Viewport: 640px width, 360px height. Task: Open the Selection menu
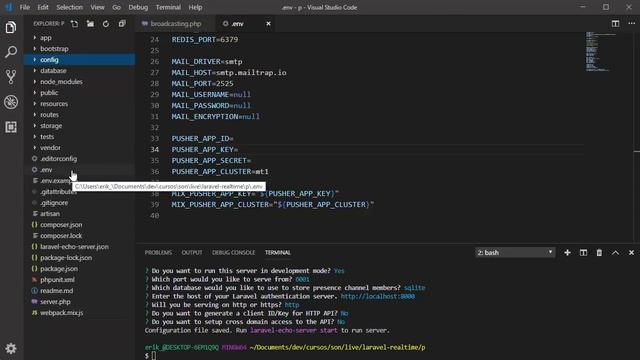[x=69, y=7]
